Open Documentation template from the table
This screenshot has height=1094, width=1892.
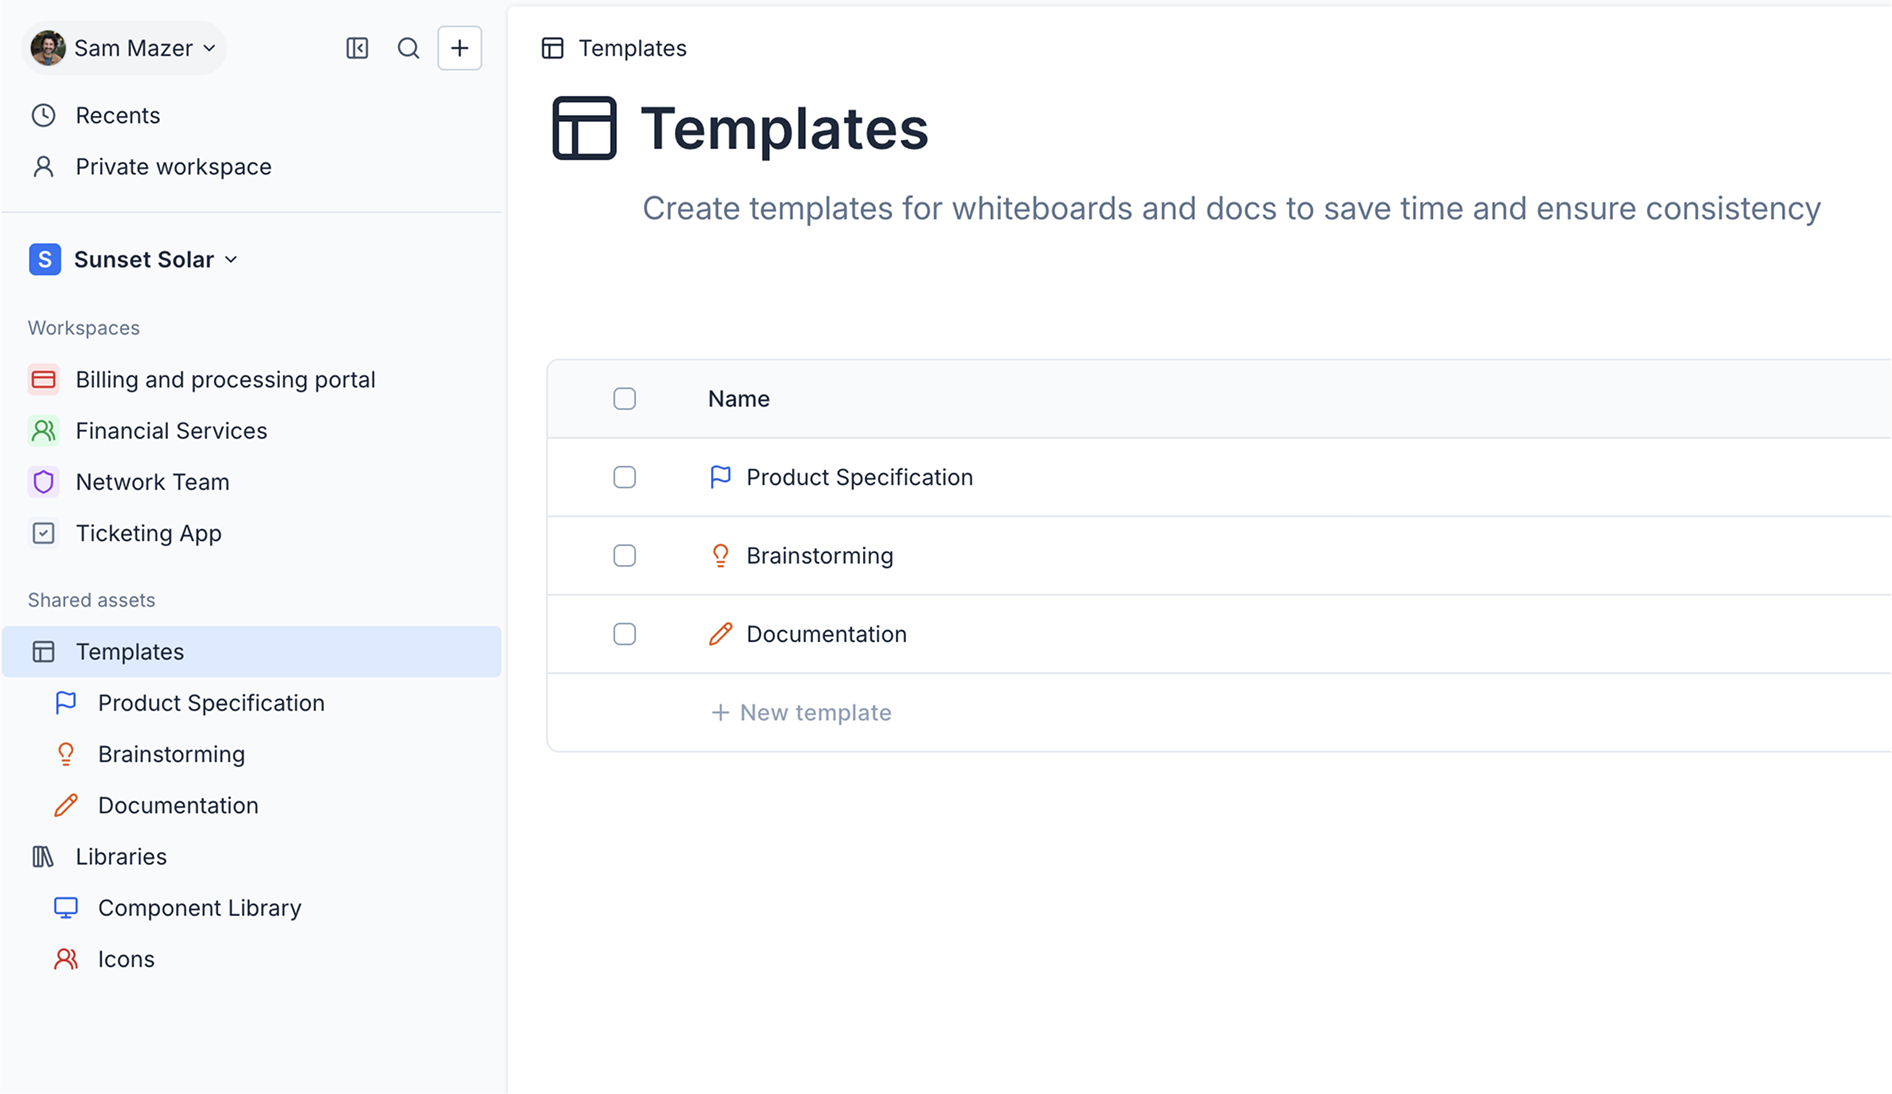[826, 634]
